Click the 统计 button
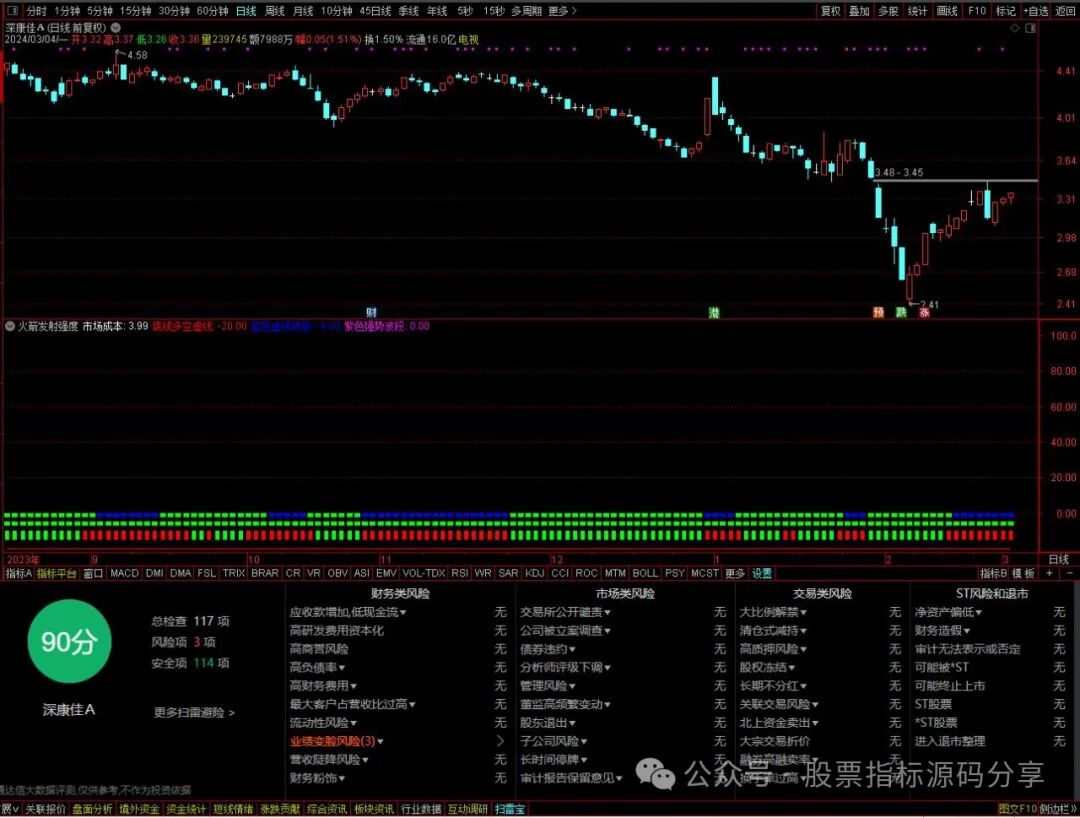Image resolution: width=1080 pixels, height=818 pixels. coord(917,11)
